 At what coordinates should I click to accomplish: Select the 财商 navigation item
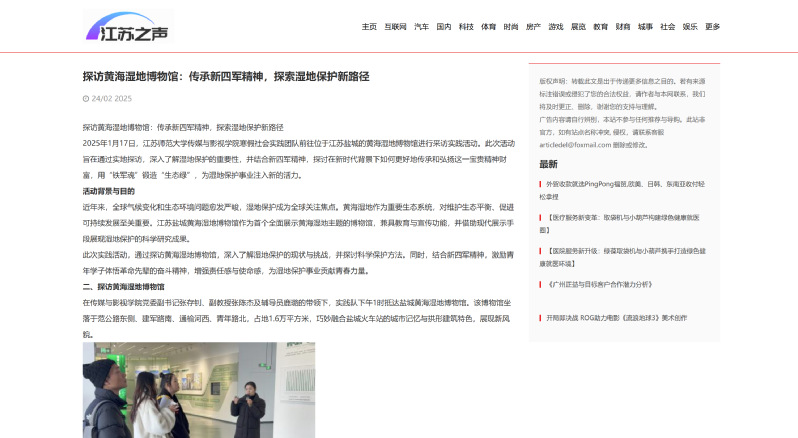(x=623, y=27)
